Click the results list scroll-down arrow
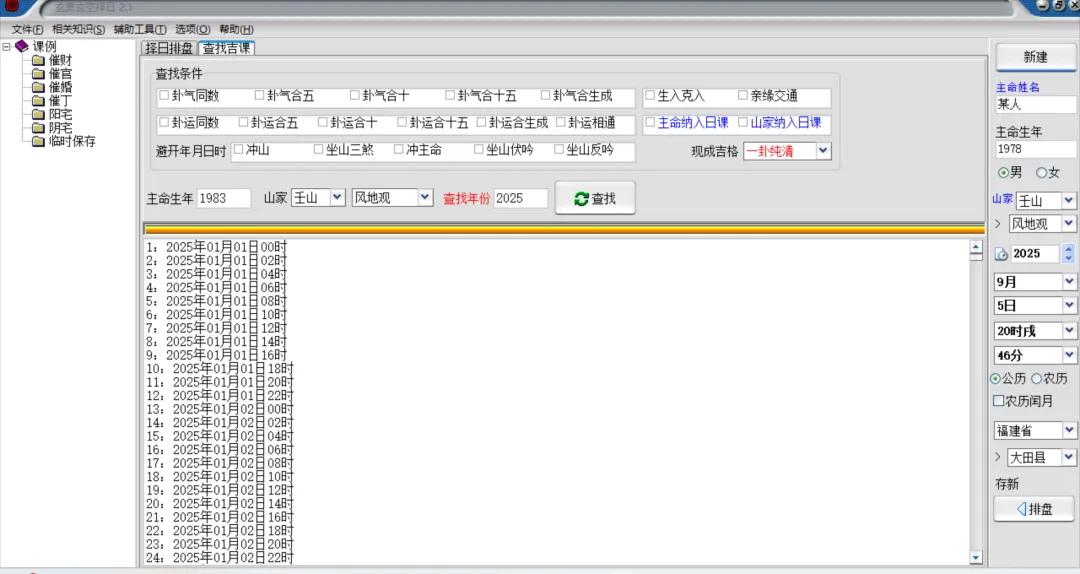The height and width of the screenshot is (574, 1080). (x=976, y=557)
